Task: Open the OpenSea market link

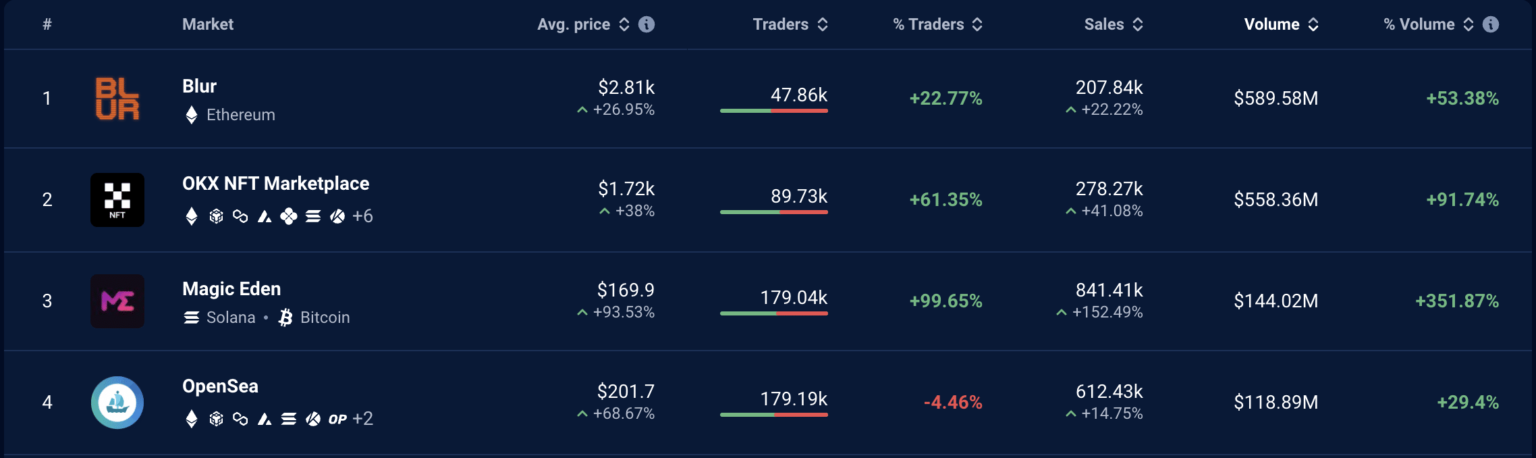Action: pos(220,386)
